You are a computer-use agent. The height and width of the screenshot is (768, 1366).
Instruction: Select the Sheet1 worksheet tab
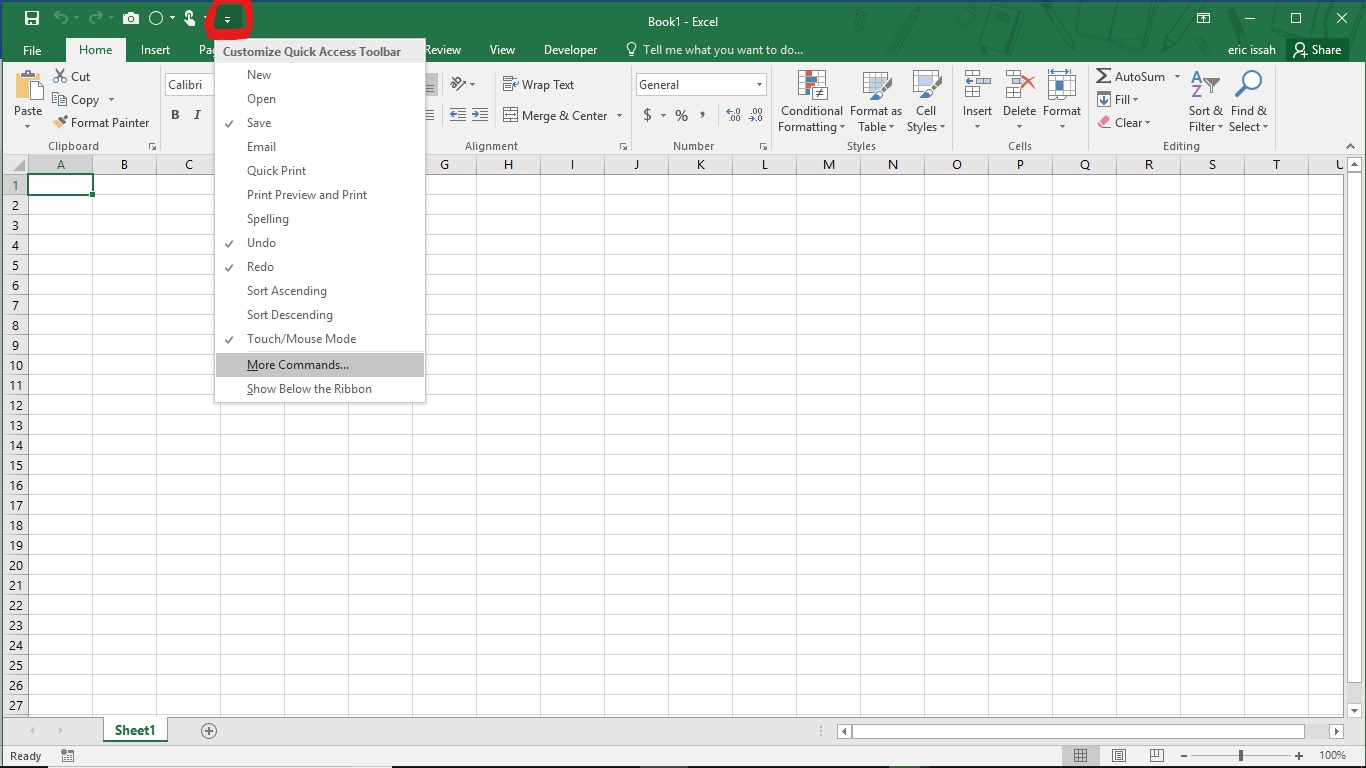point(135,731)
